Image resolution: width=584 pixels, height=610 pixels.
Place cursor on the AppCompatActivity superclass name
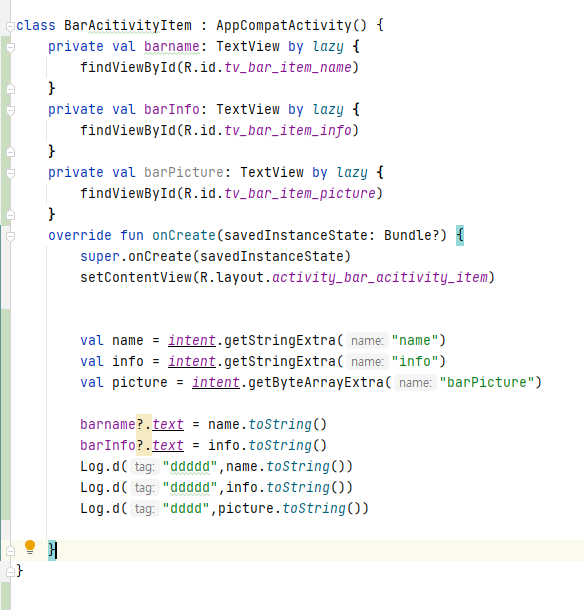click(x=284, y=25)
